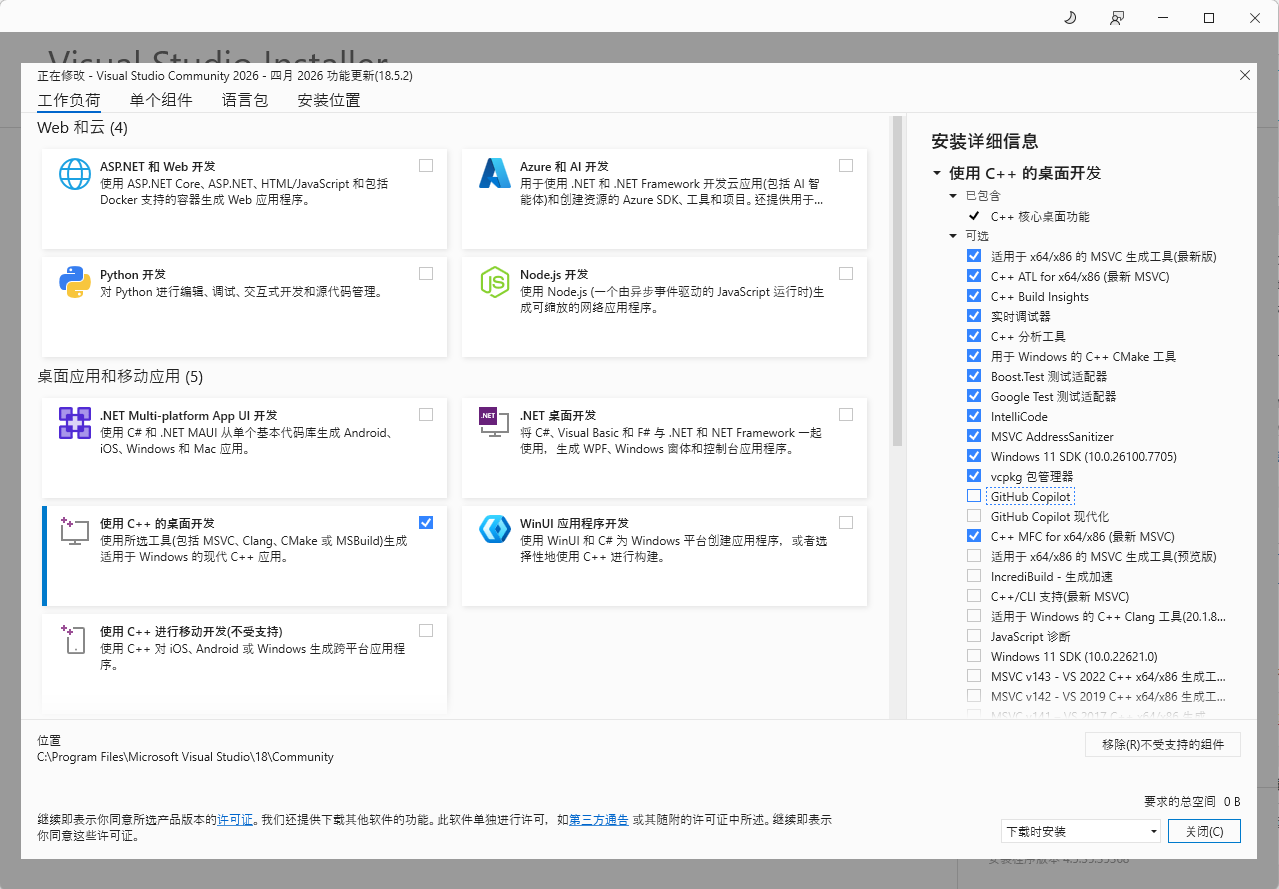
Task: Uncheck the IntelliCode component checkbox
Action: click(974, 416)
